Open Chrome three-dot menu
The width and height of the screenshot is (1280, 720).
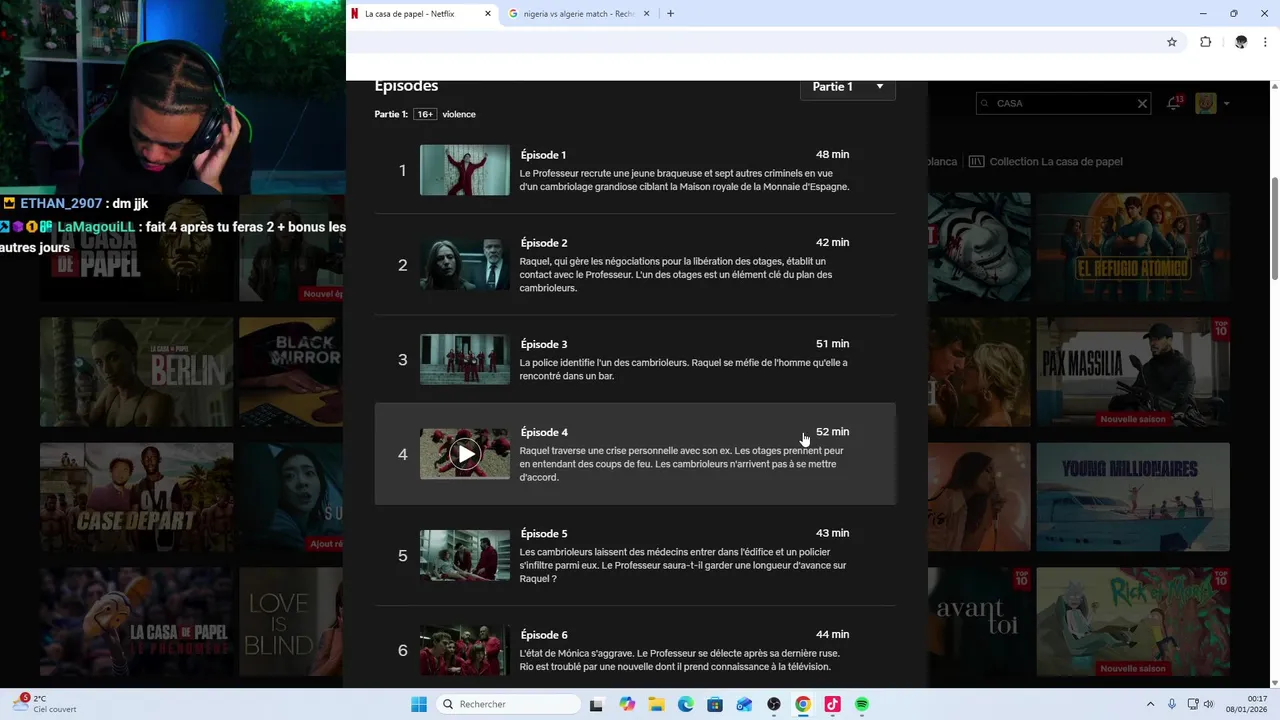[1266, 42]
